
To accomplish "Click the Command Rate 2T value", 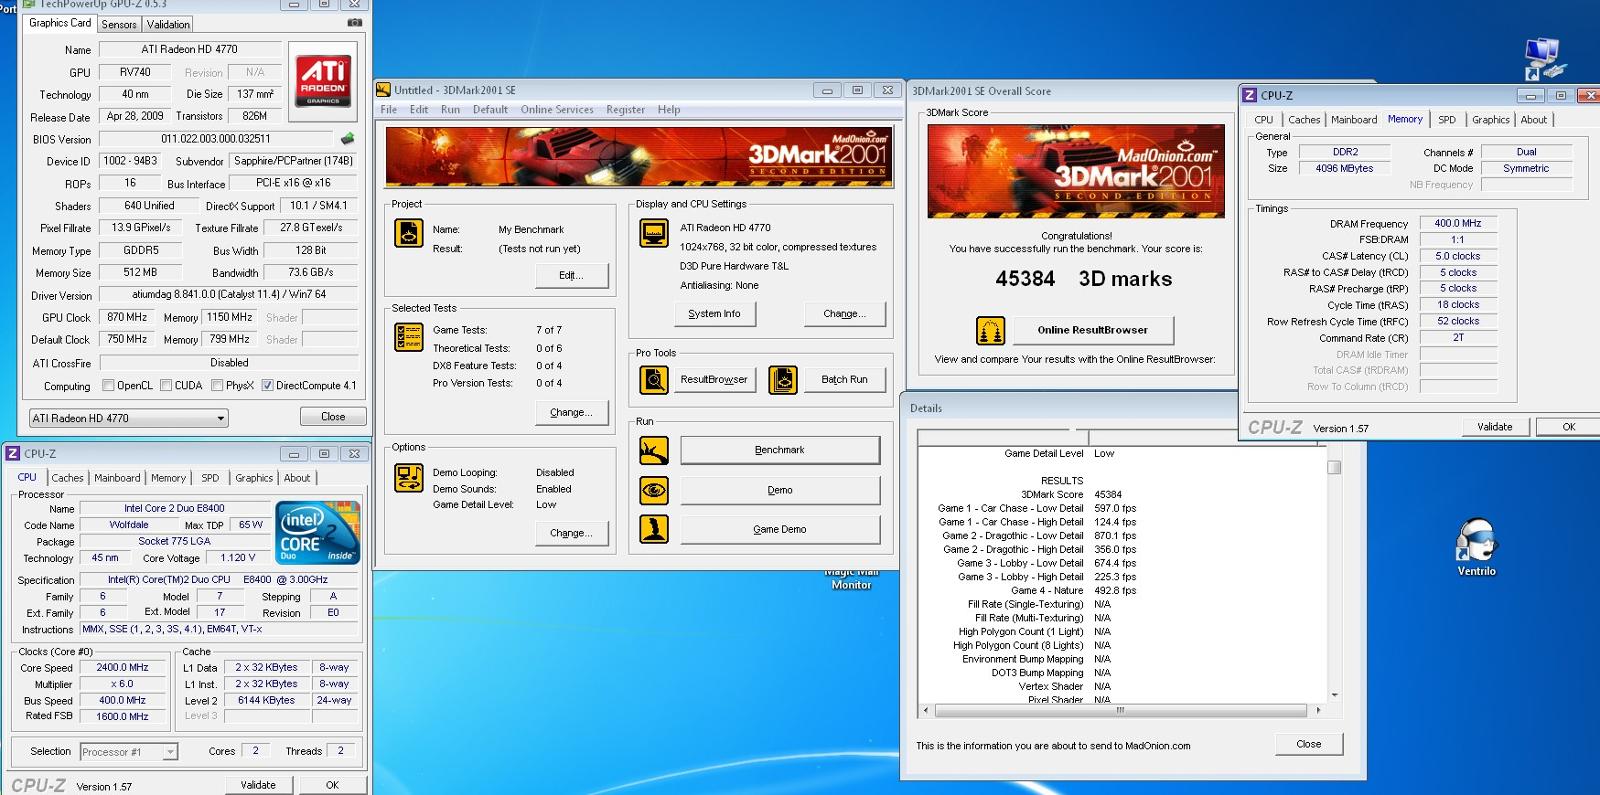I will (1458, 338).
